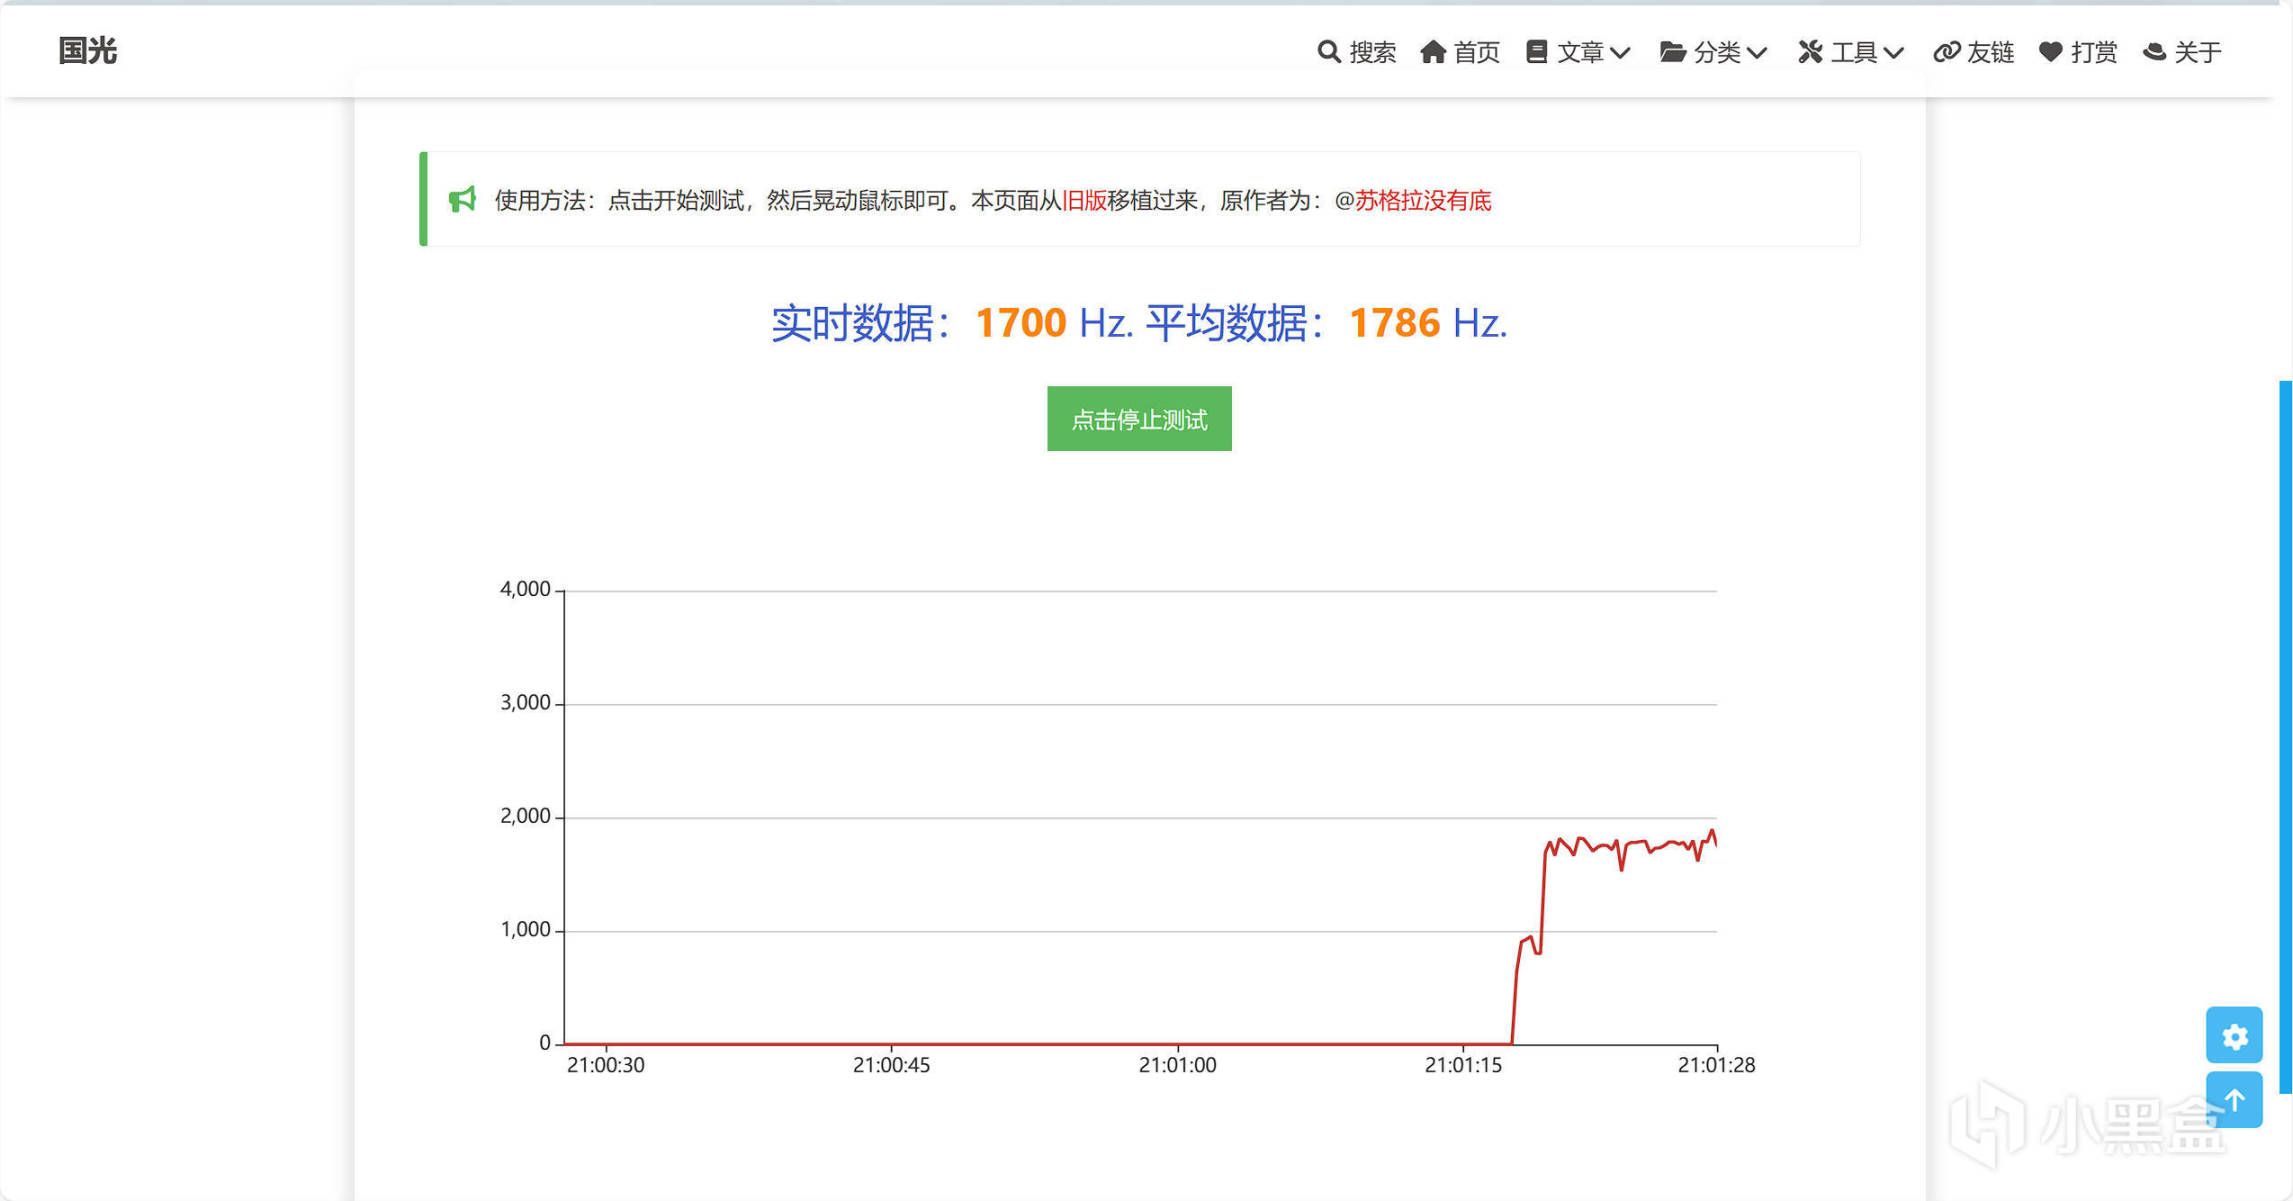2293x1201 pixels.
Task: Open the 关于 menu item
Action: pos(2197,52)
